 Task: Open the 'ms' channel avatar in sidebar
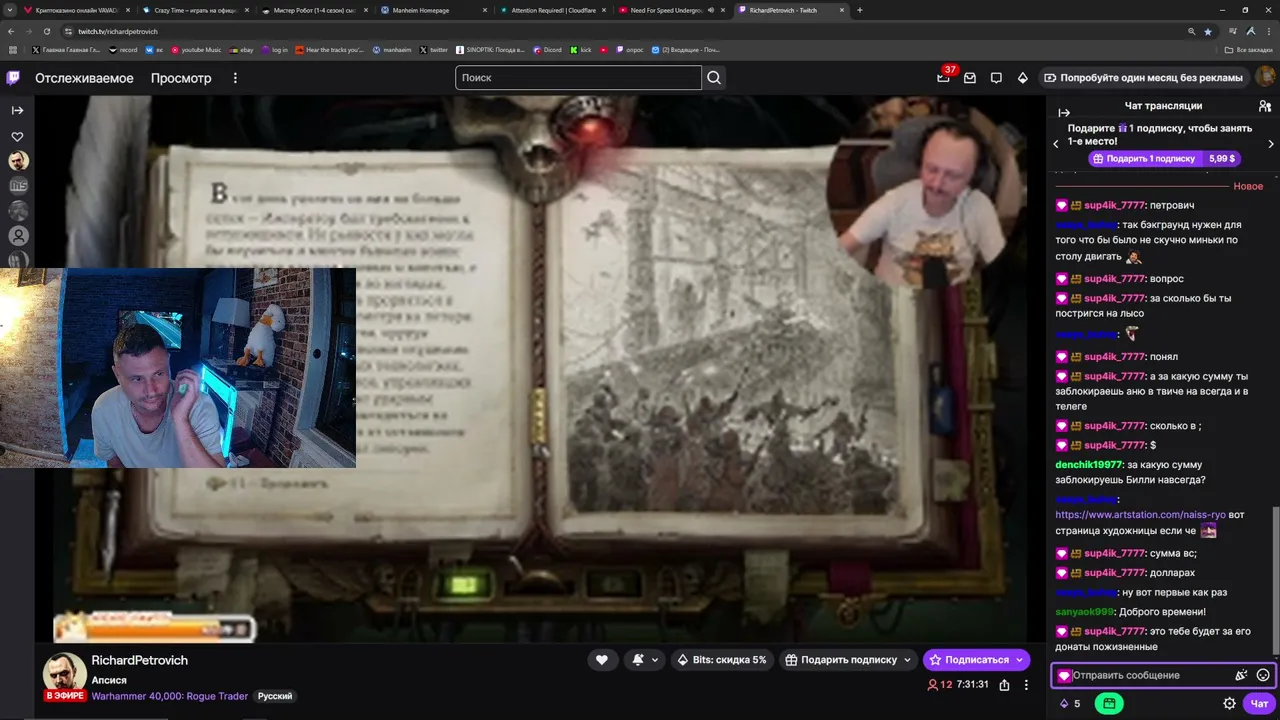click(18, 186)
